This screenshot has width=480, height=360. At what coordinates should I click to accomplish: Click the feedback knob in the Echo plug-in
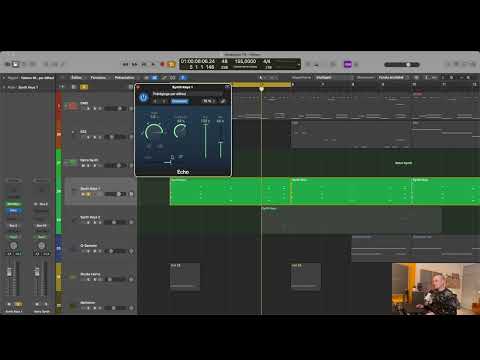[180, 131]
